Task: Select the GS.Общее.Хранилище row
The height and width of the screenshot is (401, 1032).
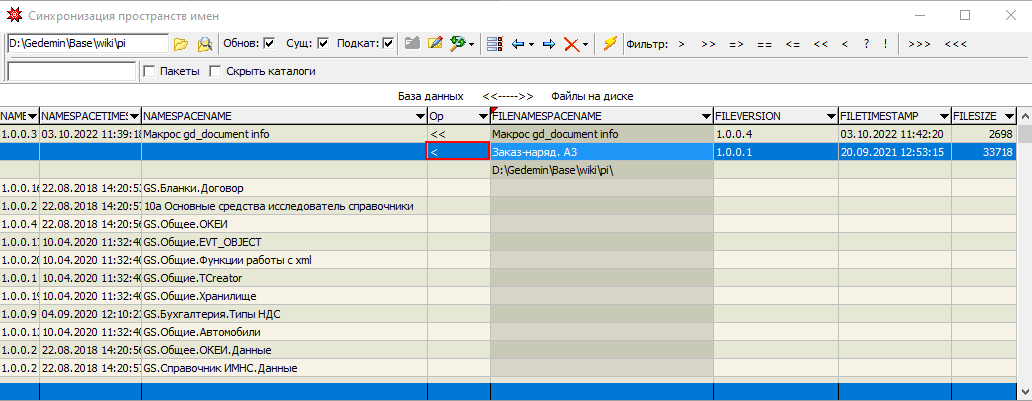Action: (x=284, y=296)
